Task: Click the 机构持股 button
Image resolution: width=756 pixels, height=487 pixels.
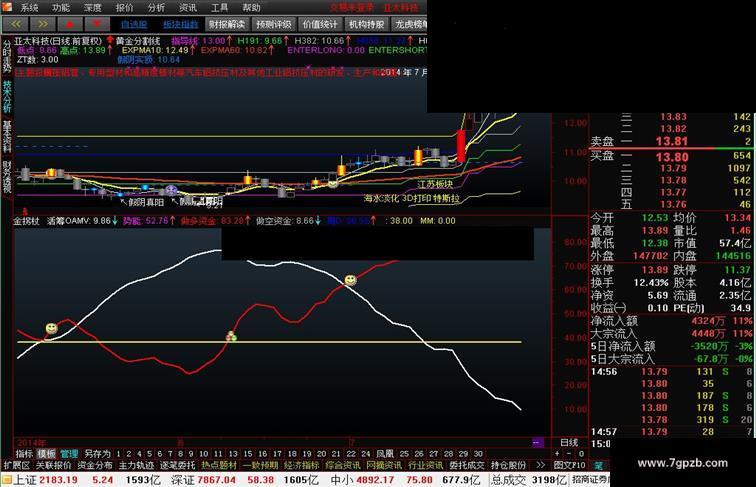Action: click(x=366, y=25)
